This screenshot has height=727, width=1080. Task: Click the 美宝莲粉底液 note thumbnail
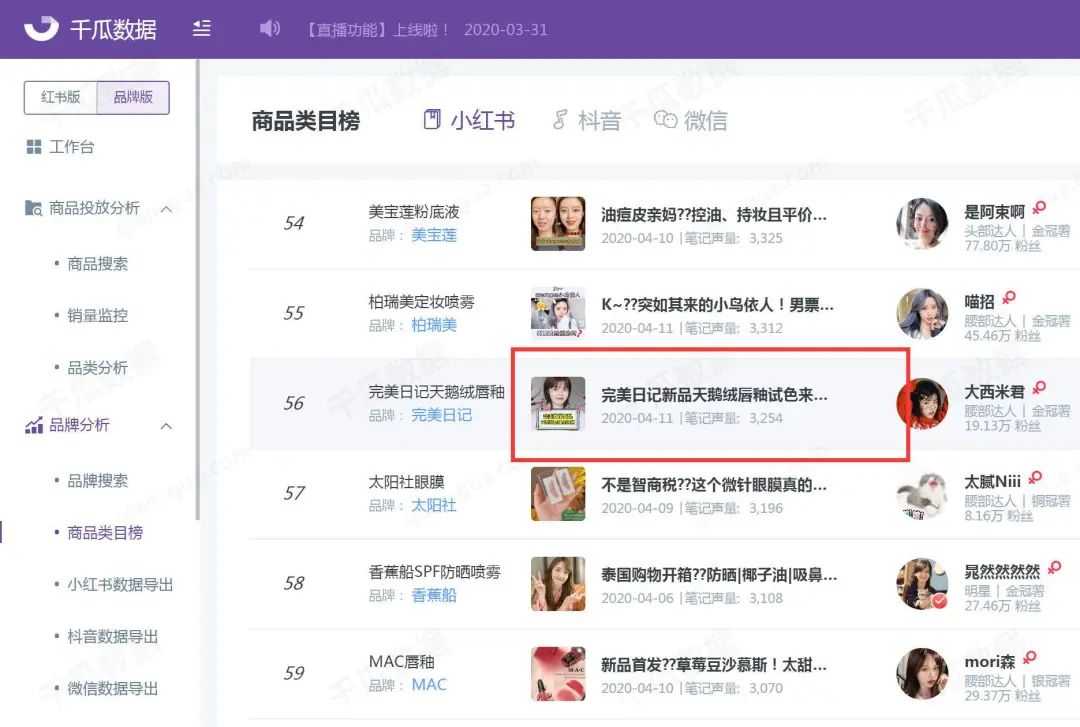(x=558, y=223)
